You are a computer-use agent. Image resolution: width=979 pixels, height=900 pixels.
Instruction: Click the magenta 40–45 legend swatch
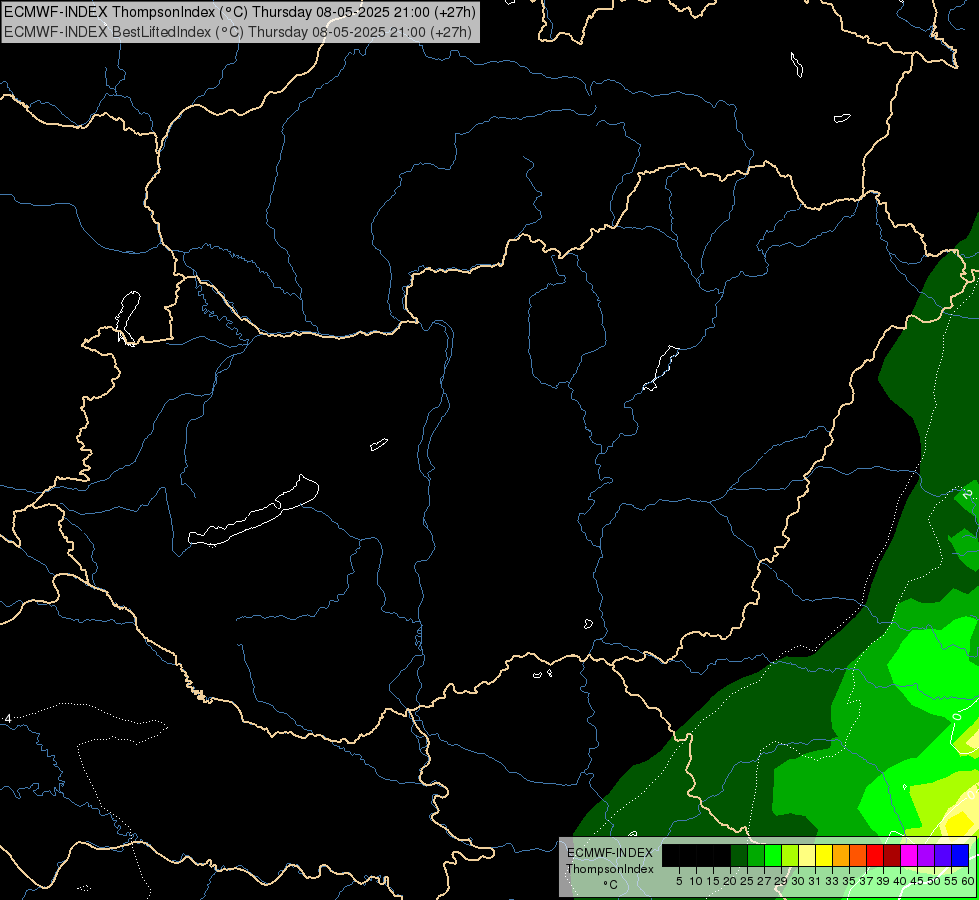908,855
